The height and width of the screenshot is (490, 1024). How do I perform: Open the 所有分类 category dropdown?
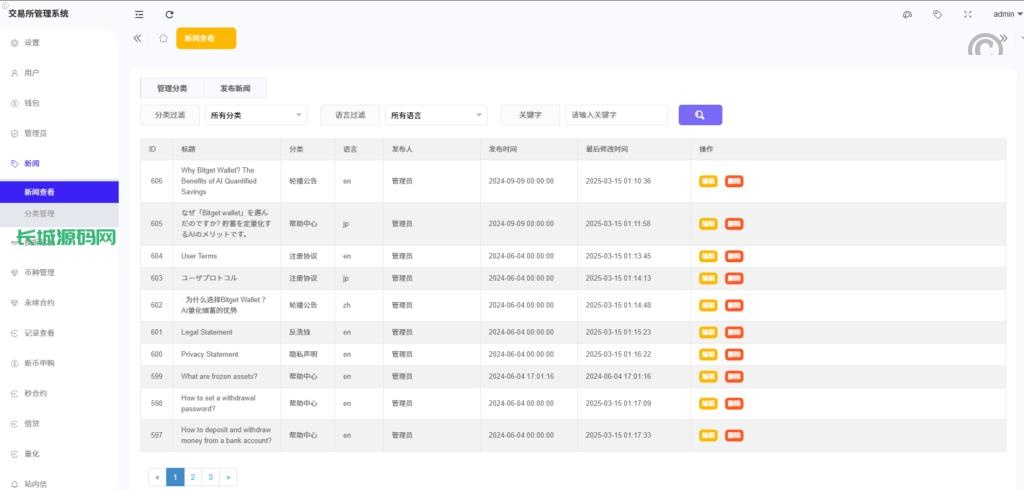click(256, 115)
